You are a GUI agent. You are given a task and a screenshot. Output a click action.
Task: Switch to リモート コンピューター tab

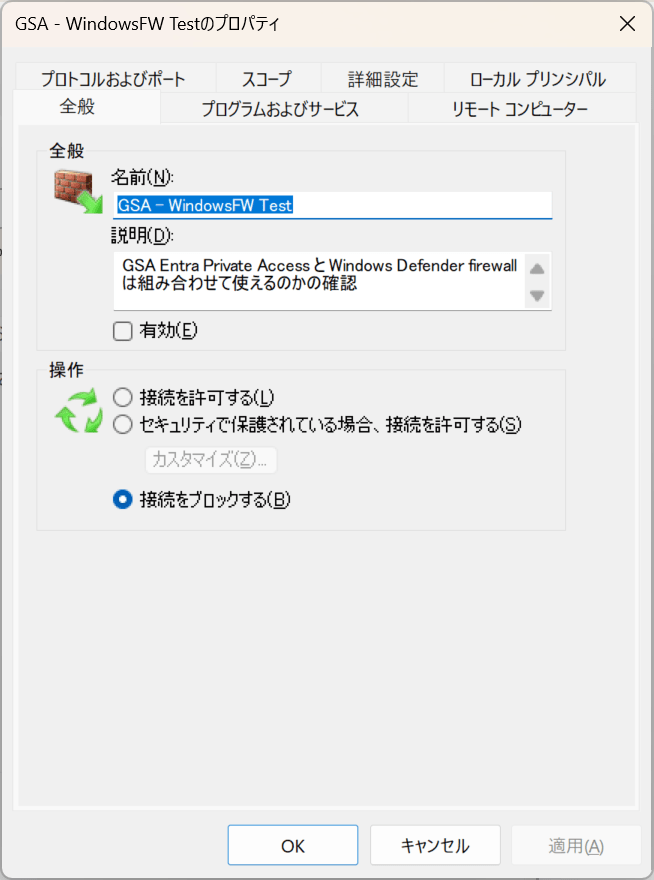520,108
